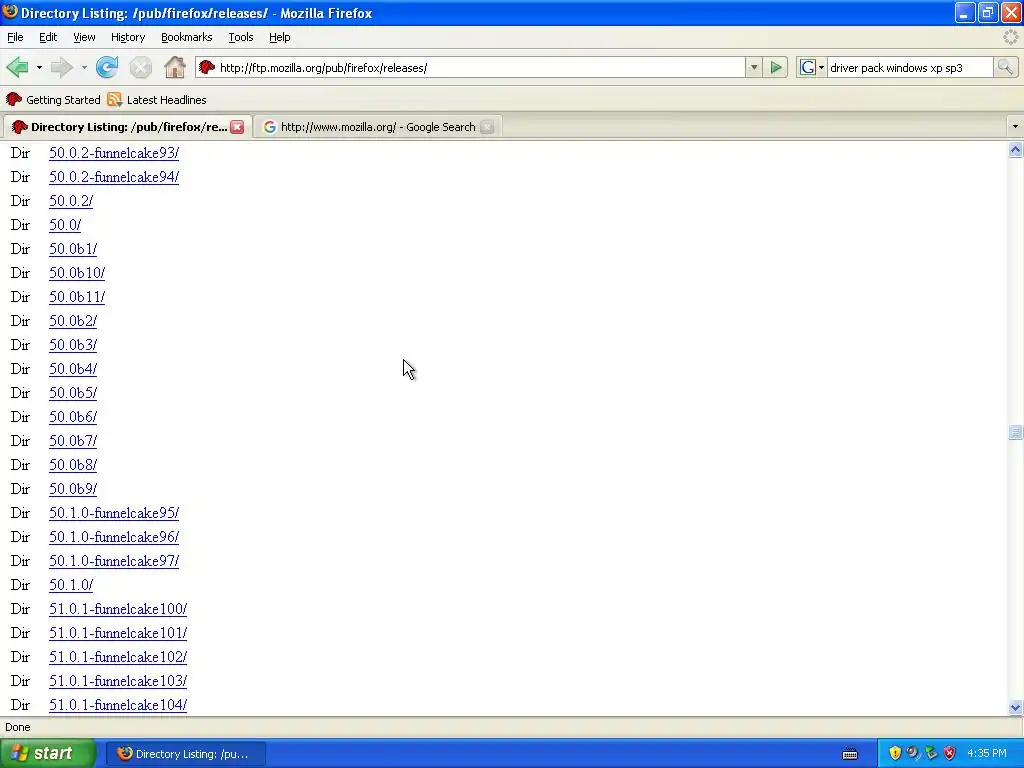Viewport: 1024px width, 768px height.
Task: Open the 51.0.1-funnelcake100/ directory link
Action: (118, 609)
